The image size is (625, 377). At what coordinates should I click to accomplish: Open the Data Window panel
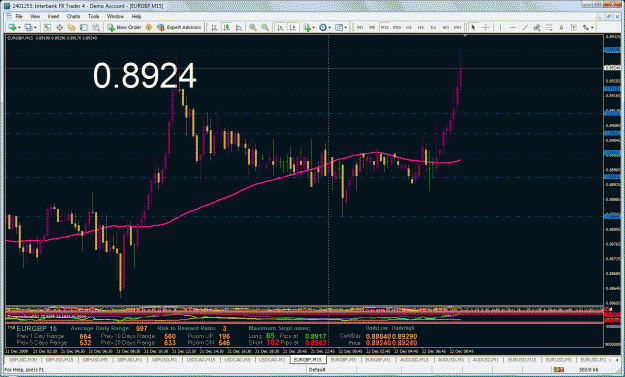pos(59,27)
